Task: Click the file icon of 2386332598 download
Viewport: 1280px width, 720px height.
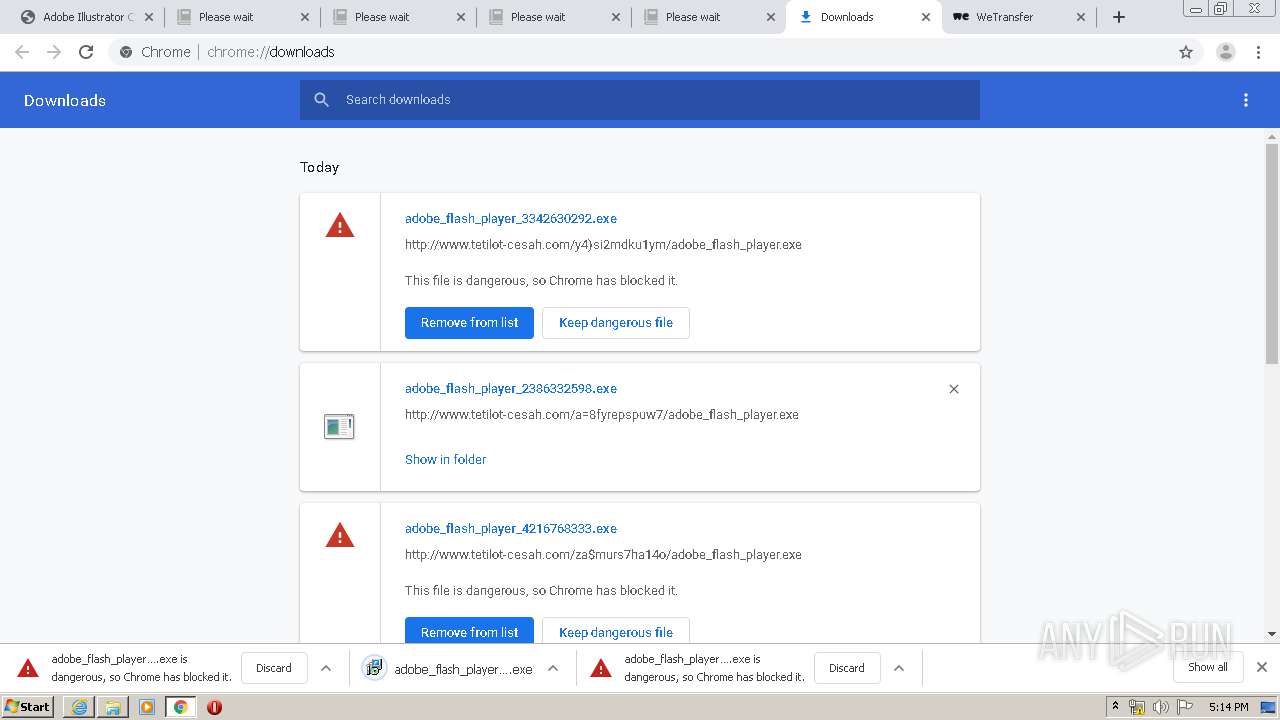Action: click(x=339, y=427)
